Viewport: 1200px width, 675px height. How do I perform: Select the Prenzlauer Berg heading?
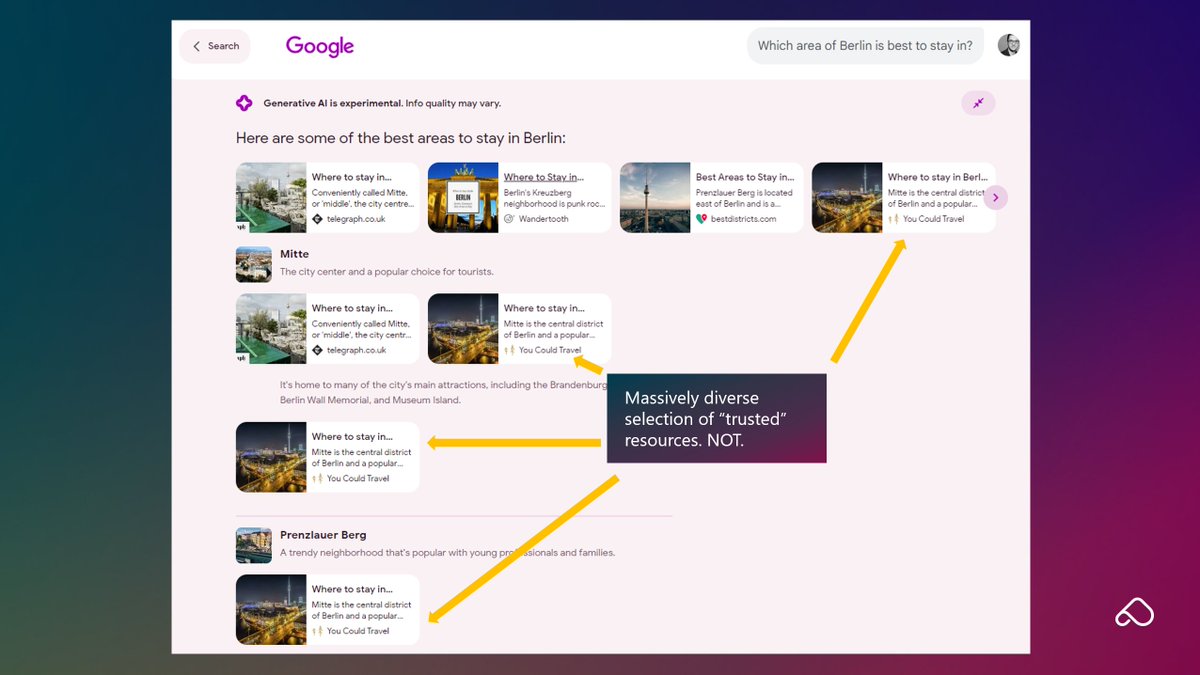pyautogui.click(x=323, y=535)
